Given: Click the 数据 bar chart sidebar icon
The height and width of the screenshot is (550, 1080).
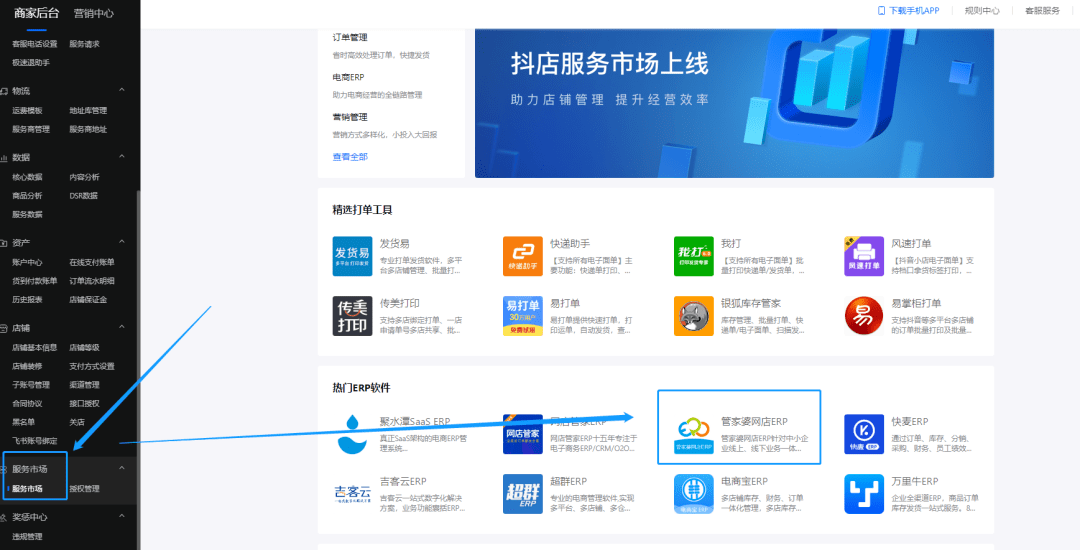Looking at the screenshot, I should 4,158.
